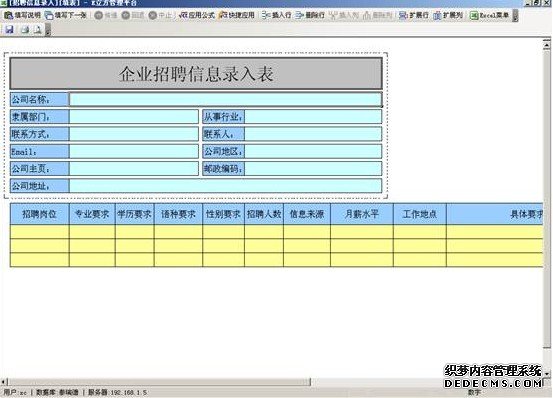553x398 pixels.
Task: Click 填写下一张 to fill next form
Action: [66, 16]
